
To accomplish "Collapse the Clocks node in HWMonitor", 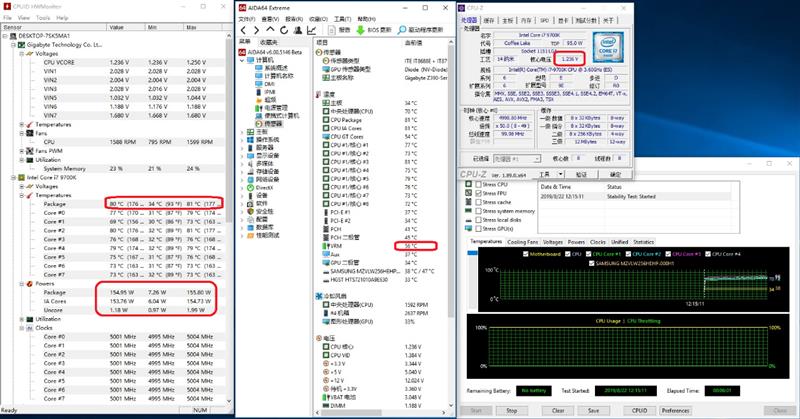I will pyautogui.click(x=22, y=328).
